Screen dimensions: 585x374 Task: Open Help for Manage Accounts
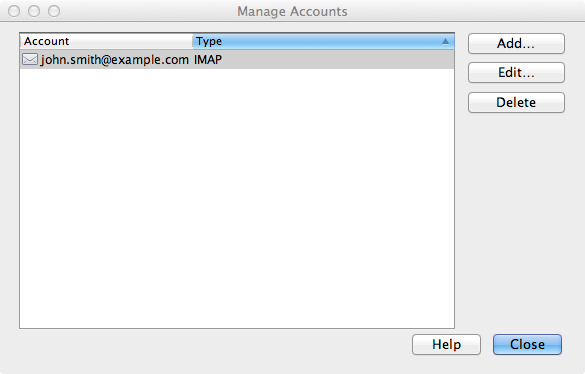(x=447, y=344)
